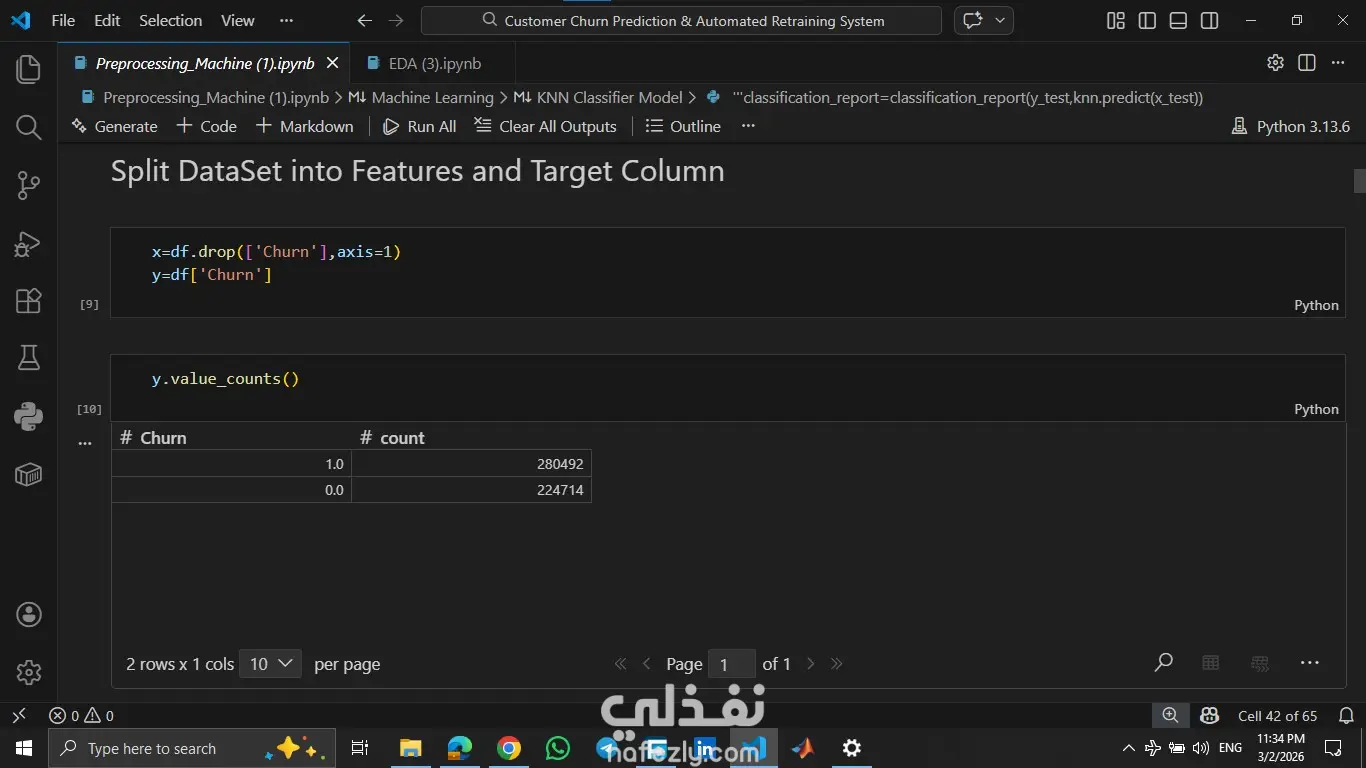Click the chart view icon under the output
Viewport: 1366px width, 768px height.
click(x=1260, y=662)
